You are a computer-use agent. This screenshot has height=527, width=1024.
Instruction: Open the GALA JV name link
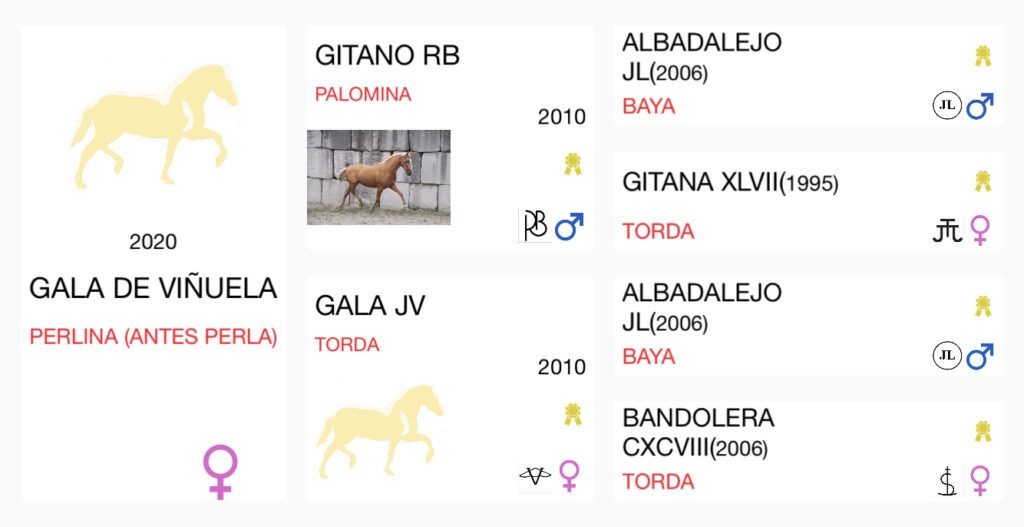[x=370, y=306]
